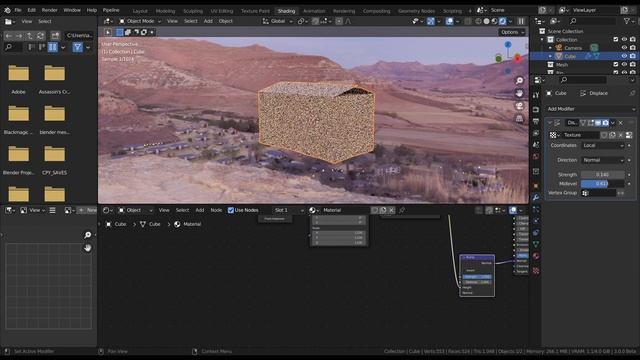
Task: Open image editor zoom magnifier gizmo
Action: (x=87, y=235)
